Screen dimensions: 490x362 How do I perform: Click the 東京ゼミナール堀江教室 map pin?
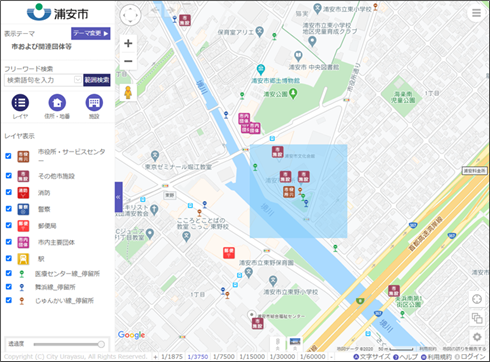(155, 156)
